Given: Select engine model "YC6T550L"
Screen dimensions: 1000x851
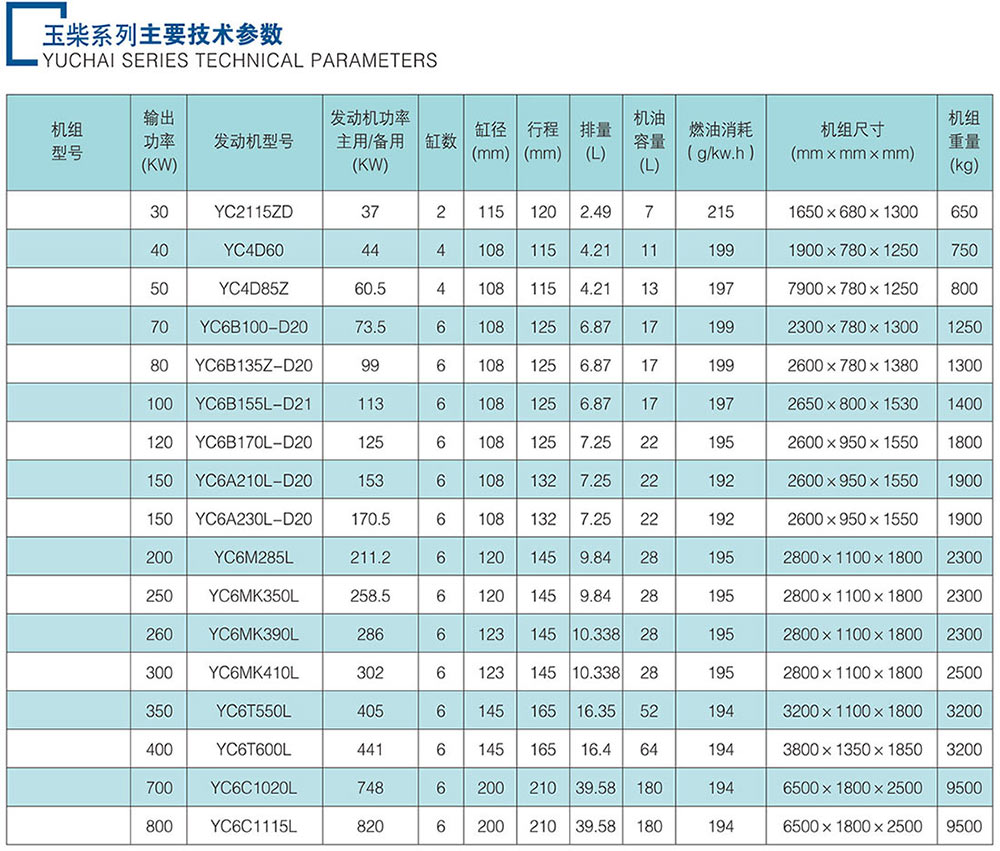Looking at the screenshot, I should coord(254,711).
